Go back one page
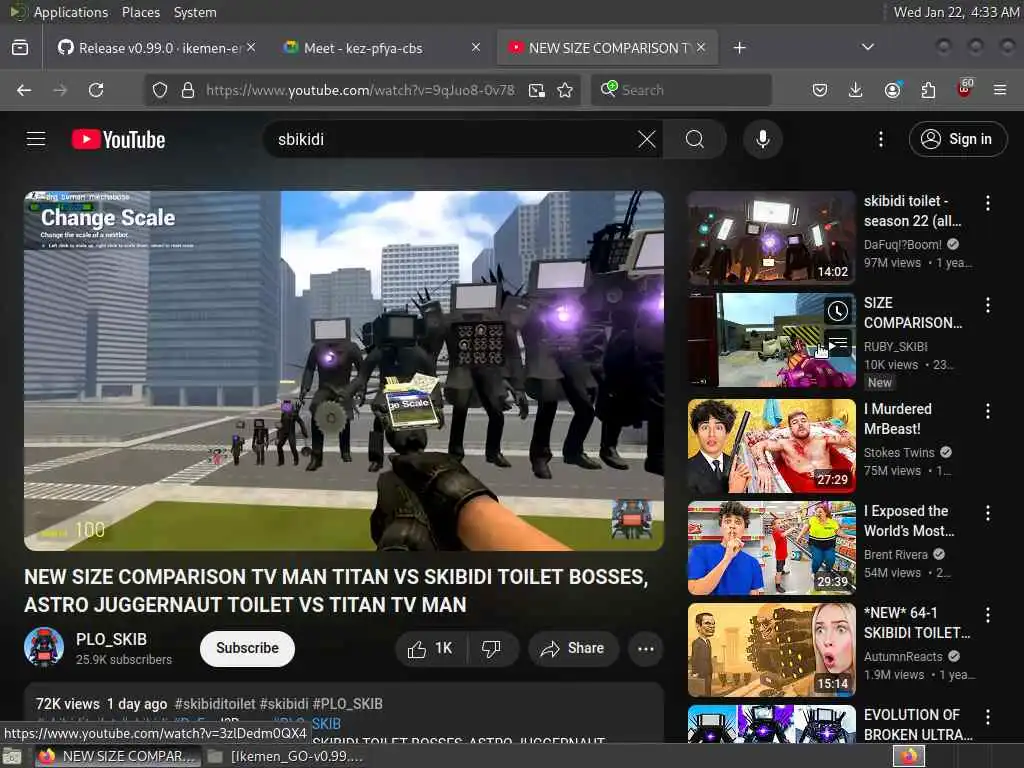The image size is (1024, 768). point(24,90)
